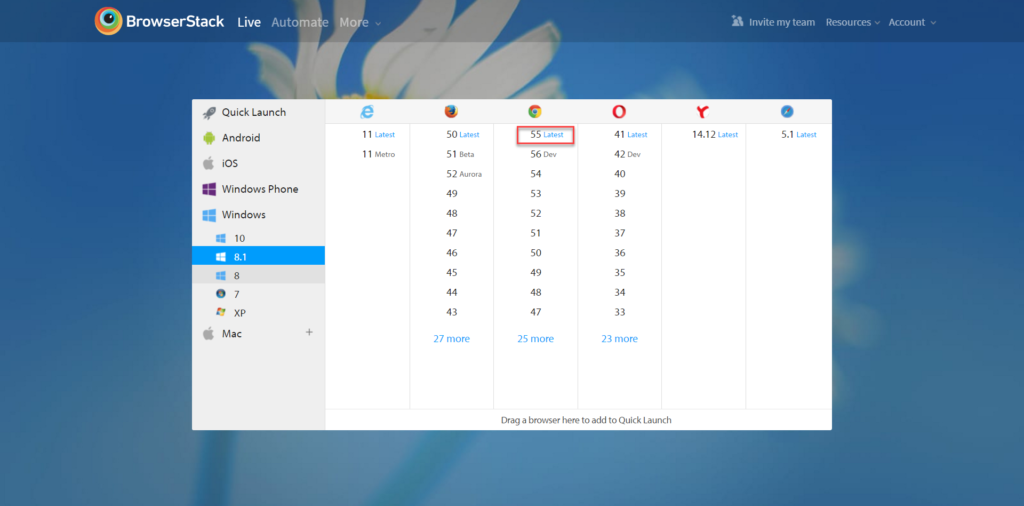Expand the Mac section with plus
Image resolution: width=1024 pixels, height=506 pixels.
pos(310,332)
